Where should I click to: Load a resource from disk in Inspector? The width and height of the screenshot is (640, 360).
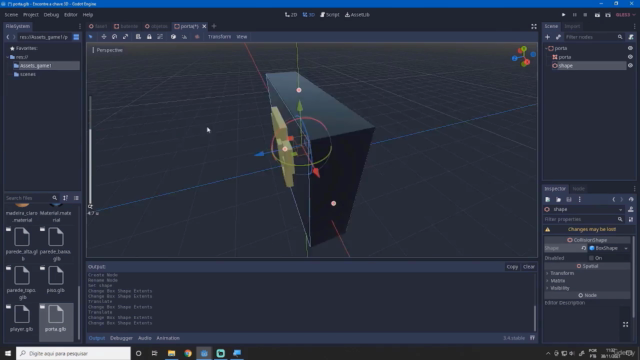coord(558,200)
